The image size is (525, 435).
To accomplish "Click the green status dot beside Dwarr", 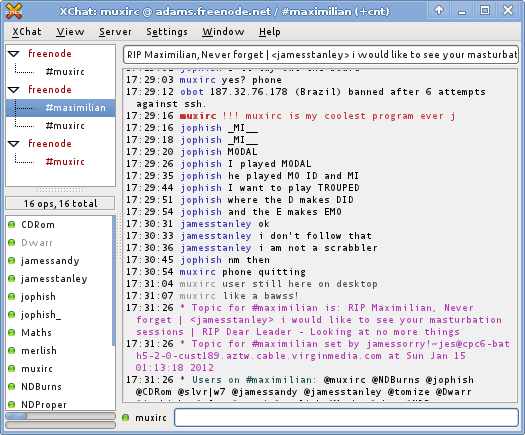I will (x=12, y=243).
